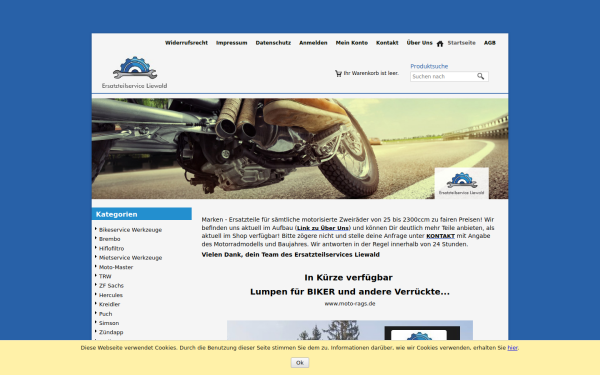Open the Über Uns menu entry
Screen dimensions: 600x375
pyautogui.click(x=419, y=43)
